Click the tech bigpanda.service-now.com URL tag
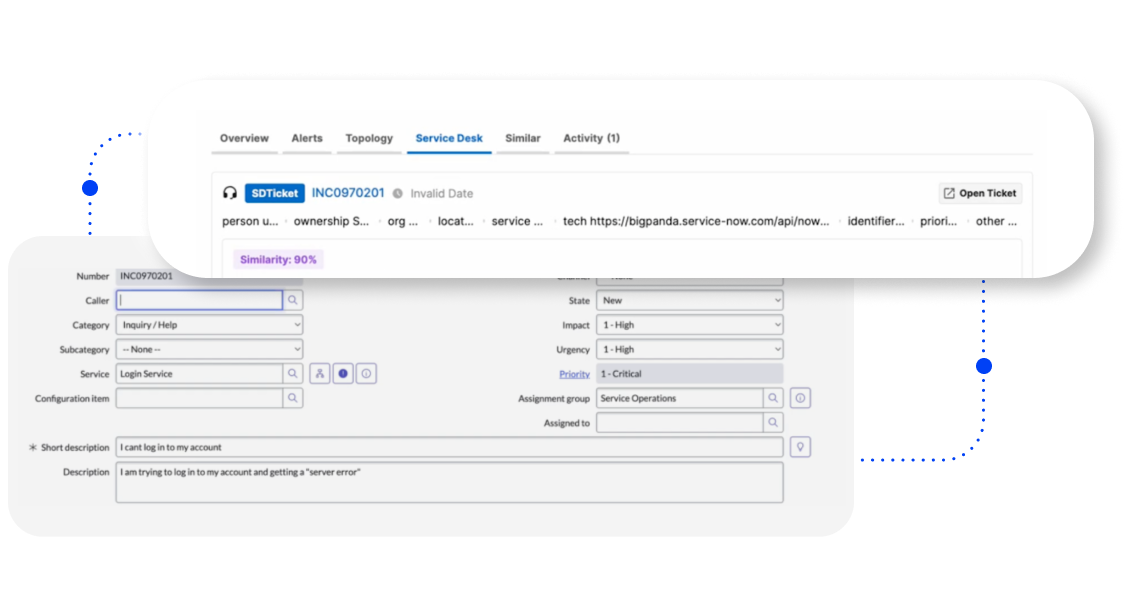The image size is (1124, 616). click(x=696, y=222)
